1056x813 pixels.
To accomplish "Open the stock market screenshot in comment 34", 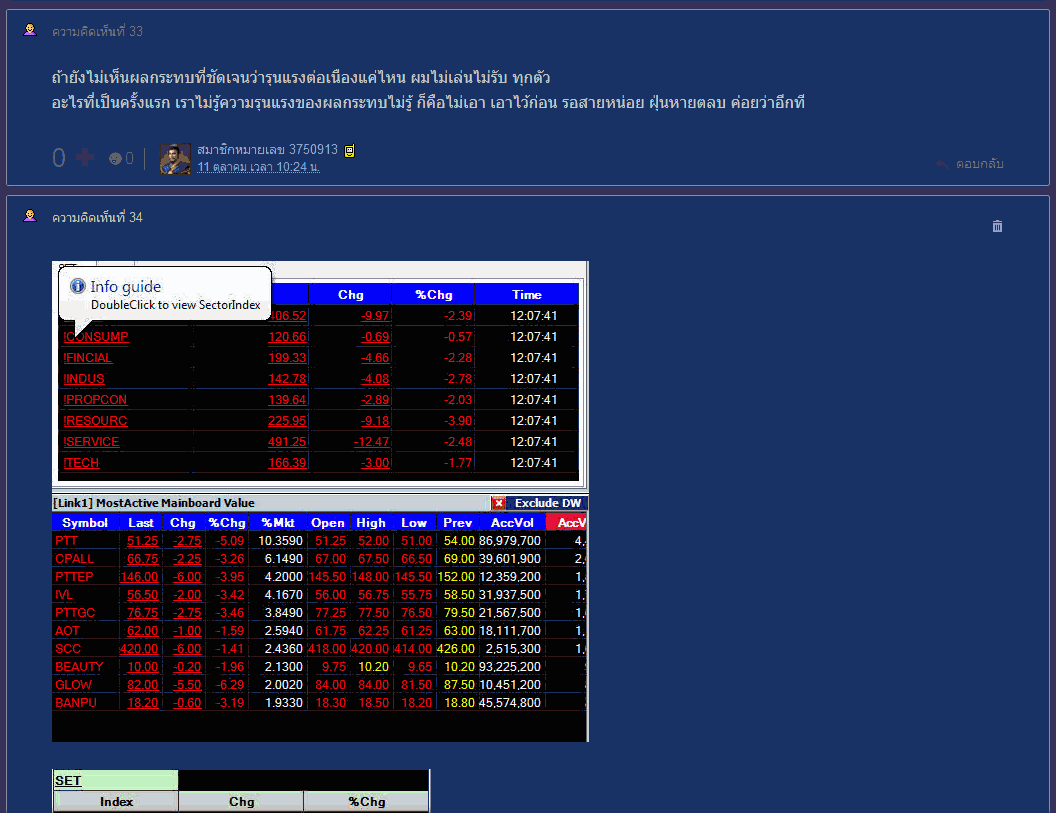I will (320, 501).
